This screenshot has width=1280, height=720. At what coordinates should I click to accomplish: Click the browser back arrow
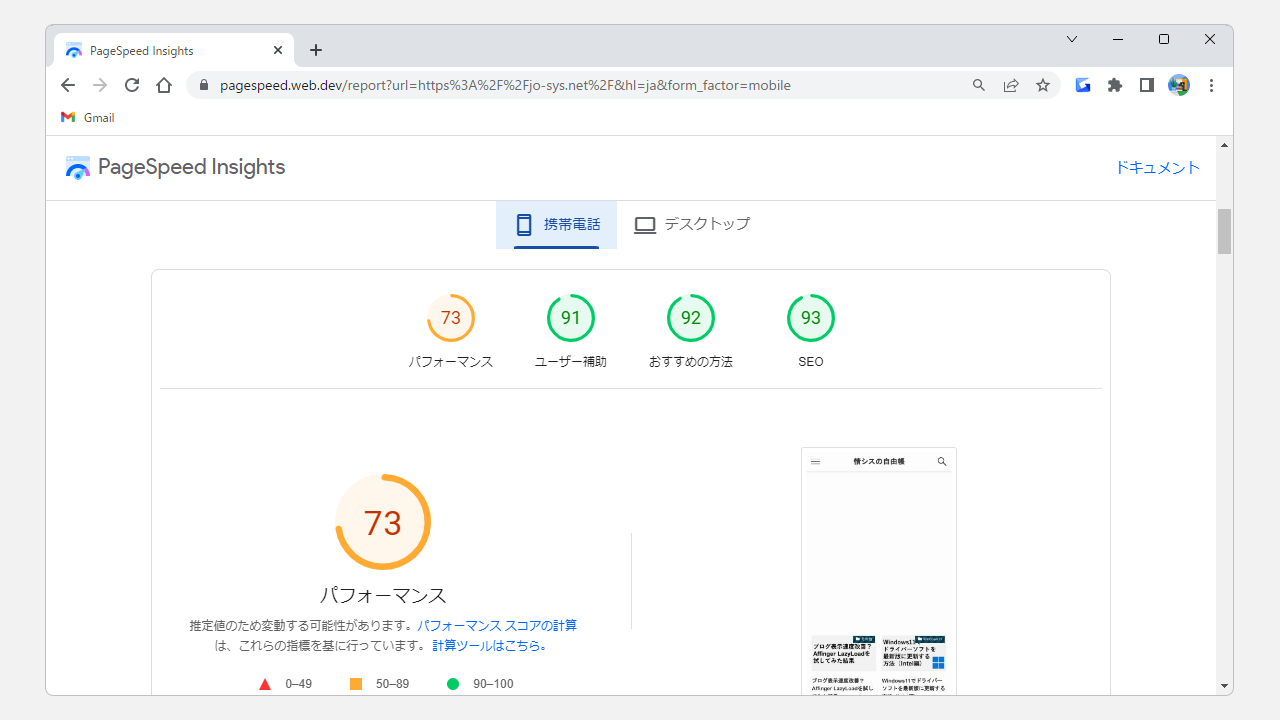pyautogui.click(x=68, y=85)
